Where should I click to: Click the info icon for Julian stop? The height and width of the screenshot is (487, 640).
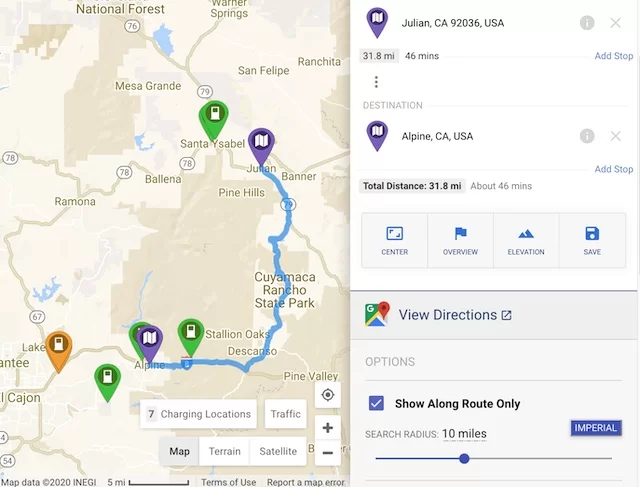click(587, 22)
